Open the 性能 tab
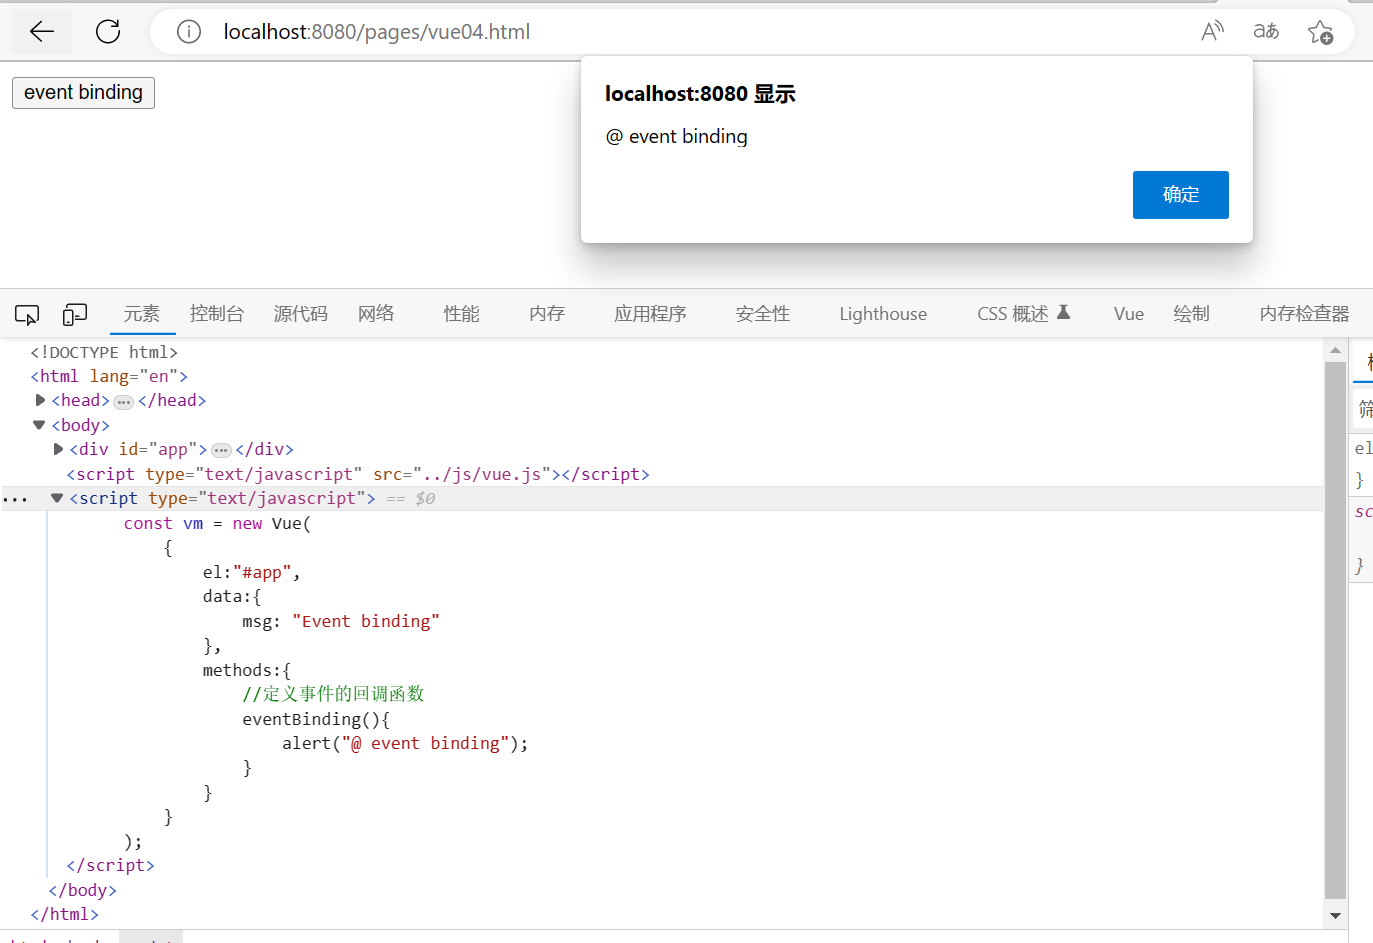 [462, 314]
